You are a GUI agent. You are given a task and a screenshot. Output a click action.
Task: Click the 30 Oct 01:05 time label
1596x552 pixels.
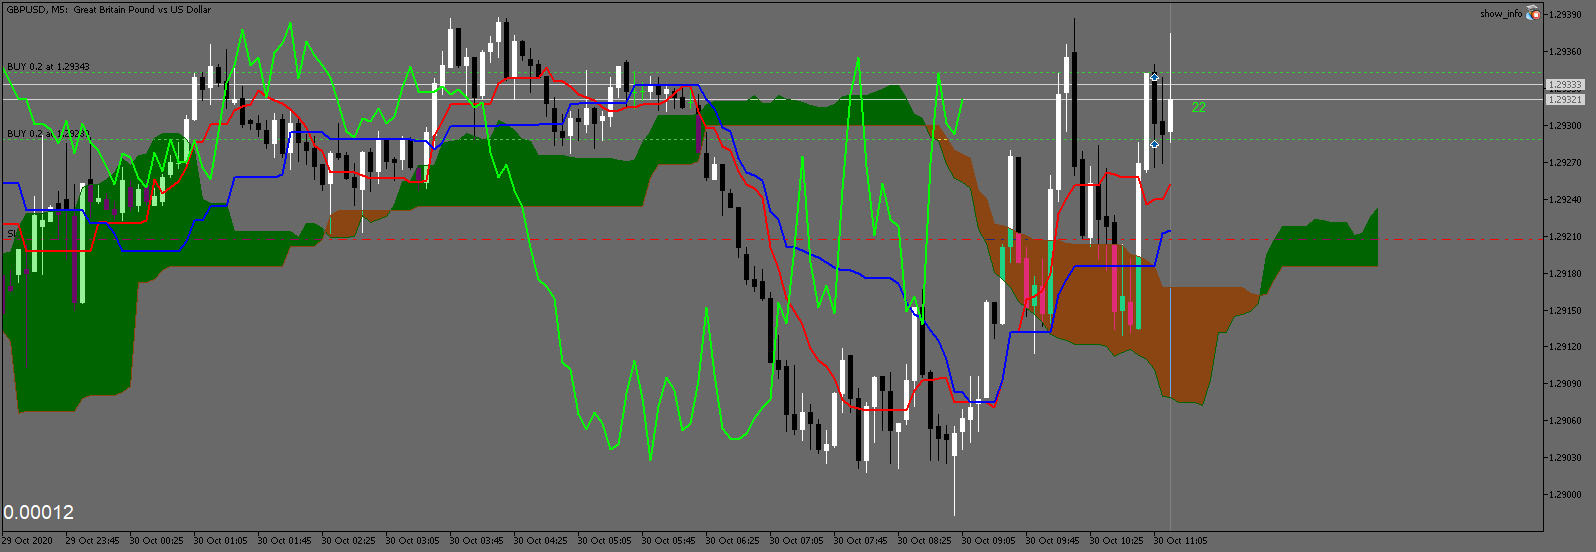coord(220,541)
